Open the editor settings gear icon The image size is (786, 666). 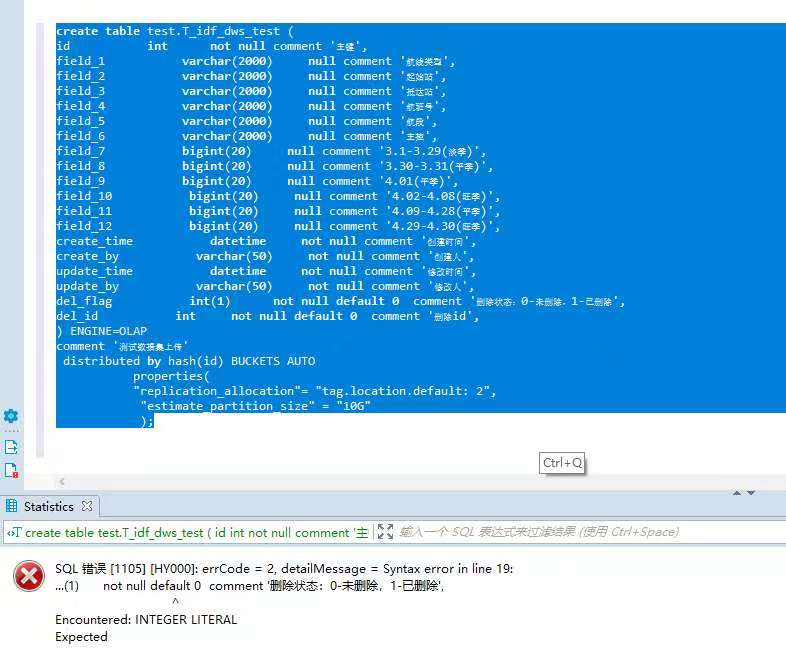pyautogui.click(x=11, y=416)
